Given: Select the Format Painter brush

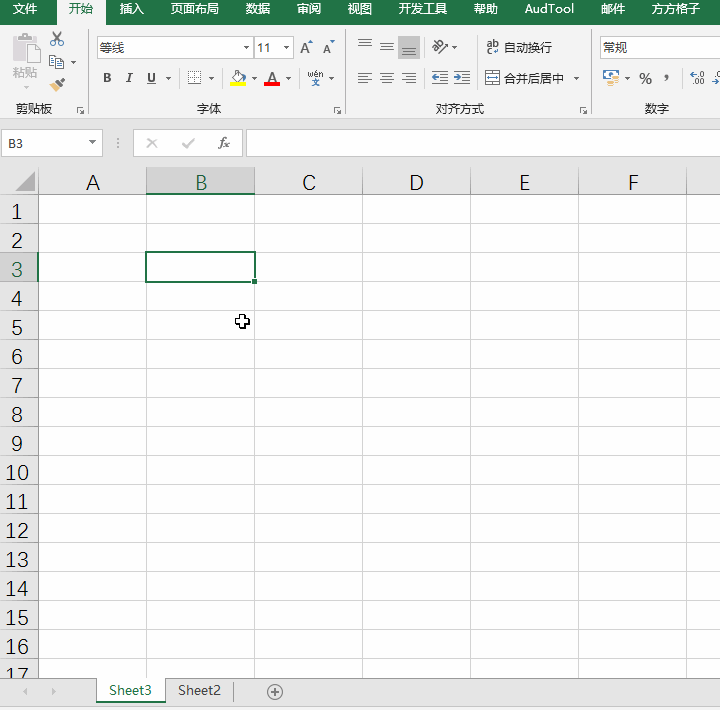Looking at the screenshot, I should pos(57,85).
